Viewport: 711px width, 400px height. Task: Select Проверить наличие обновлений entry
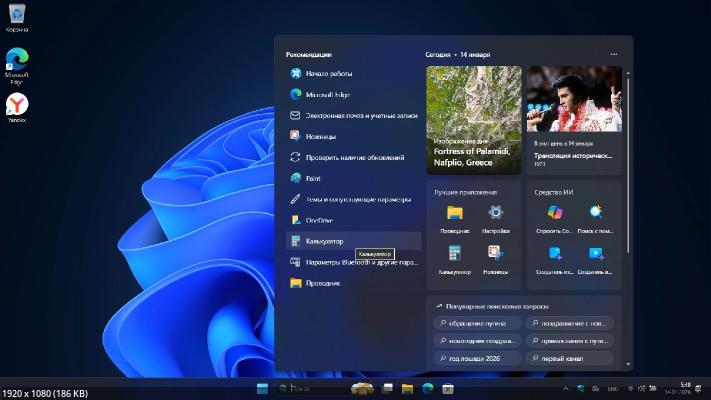[x=355, y=157]
